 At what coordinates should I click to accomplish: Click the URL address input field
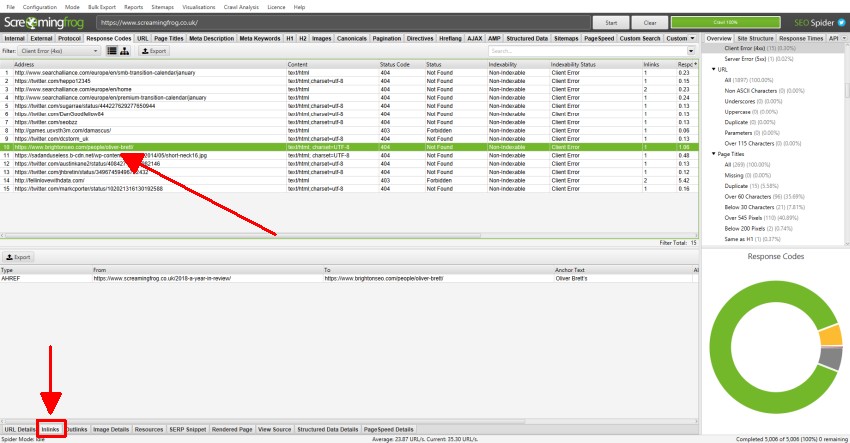343,23
